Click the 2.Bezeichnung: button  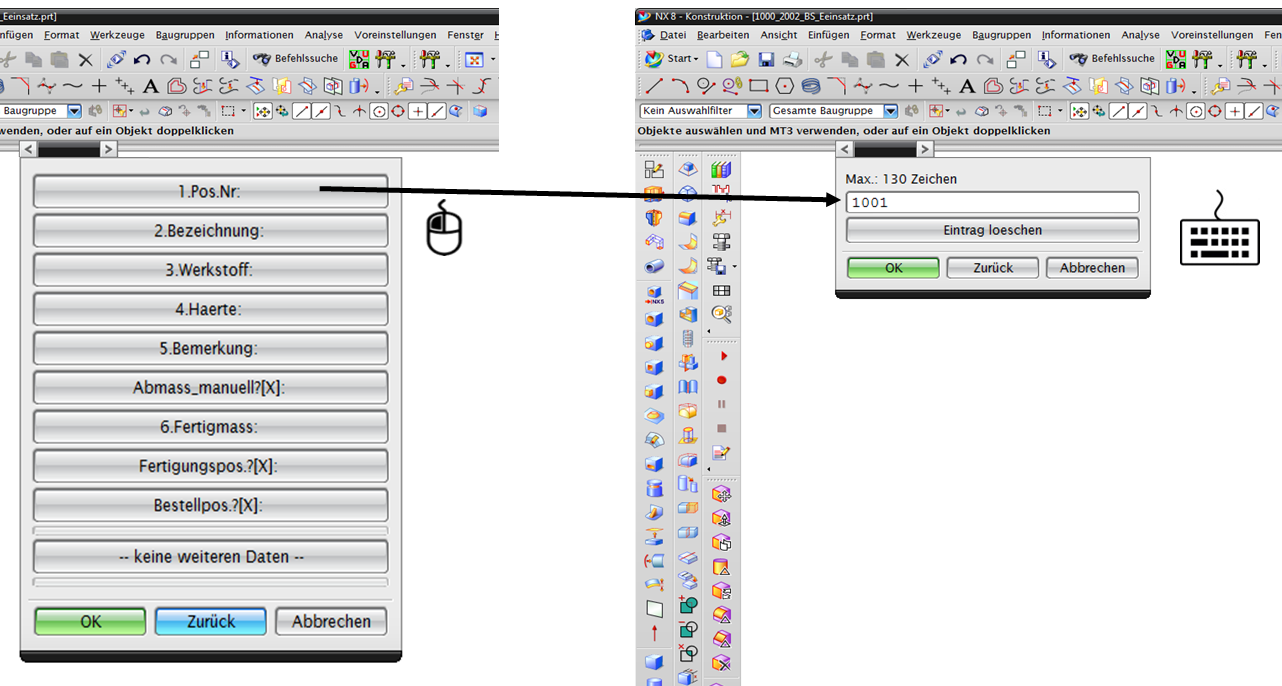pyautogui.click(x=210, y=231)
